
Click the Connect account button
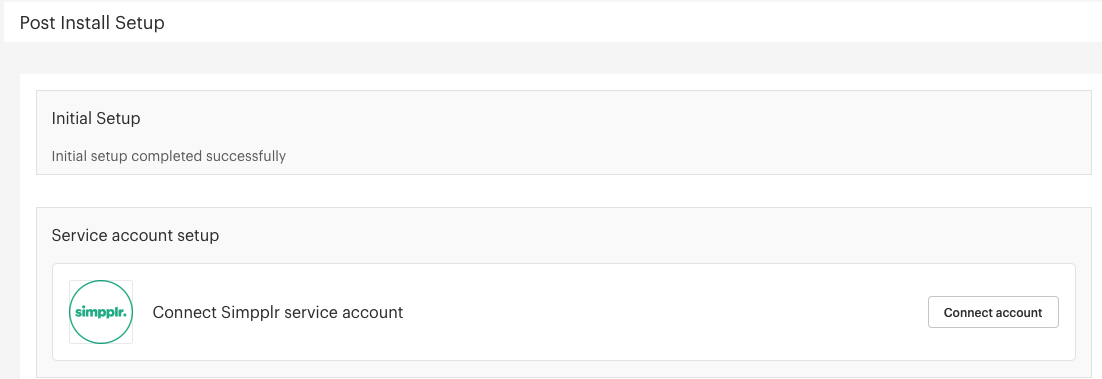tap(993, 312)
